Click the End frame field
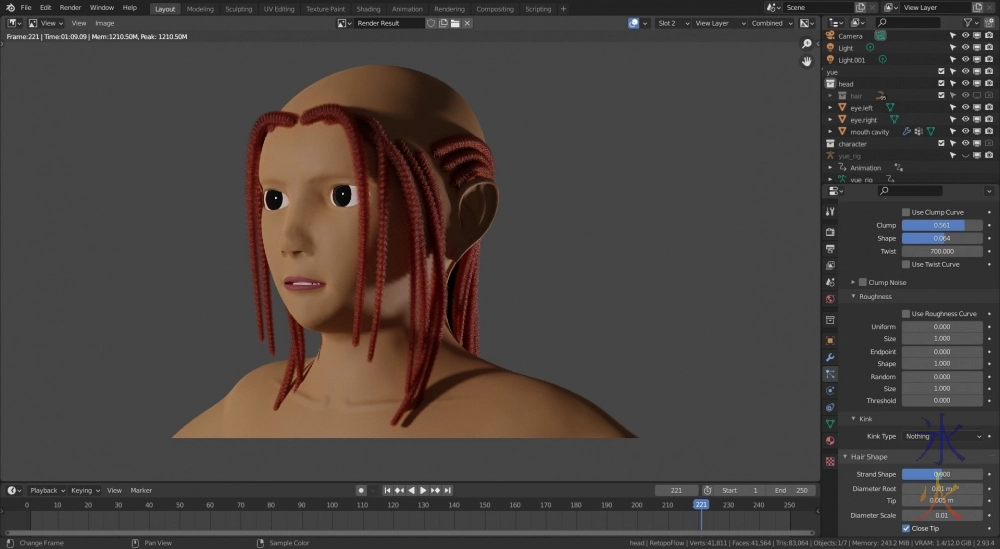The width and height of the screenshot is (1000, 549). [x=793, y=490]
